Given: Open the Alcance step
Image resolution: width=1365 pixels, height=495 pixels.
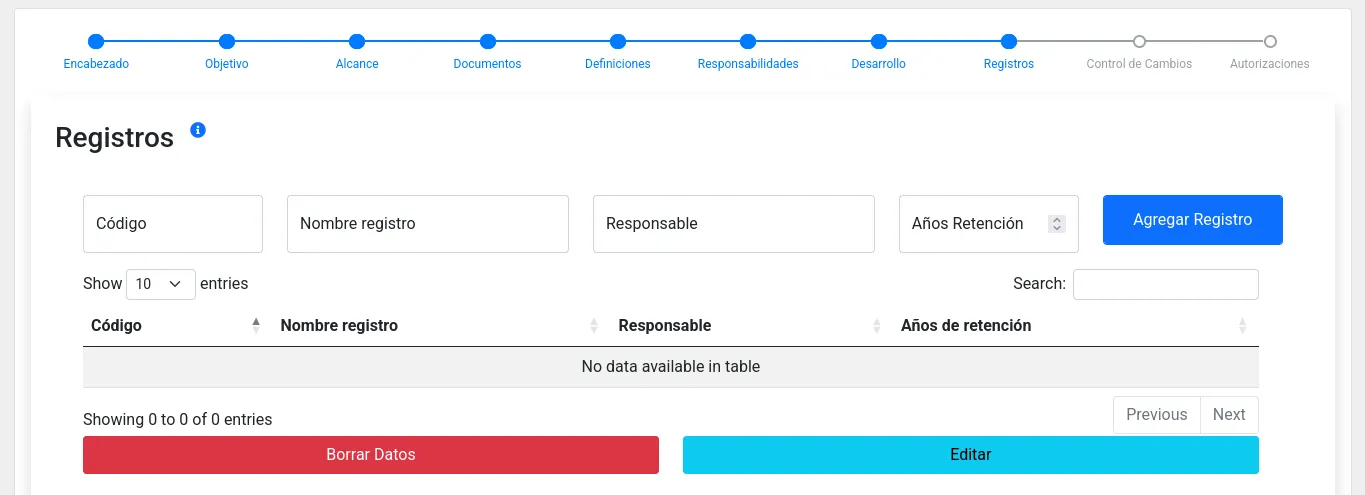Looking at the screenshot, I should coord(357,42).
